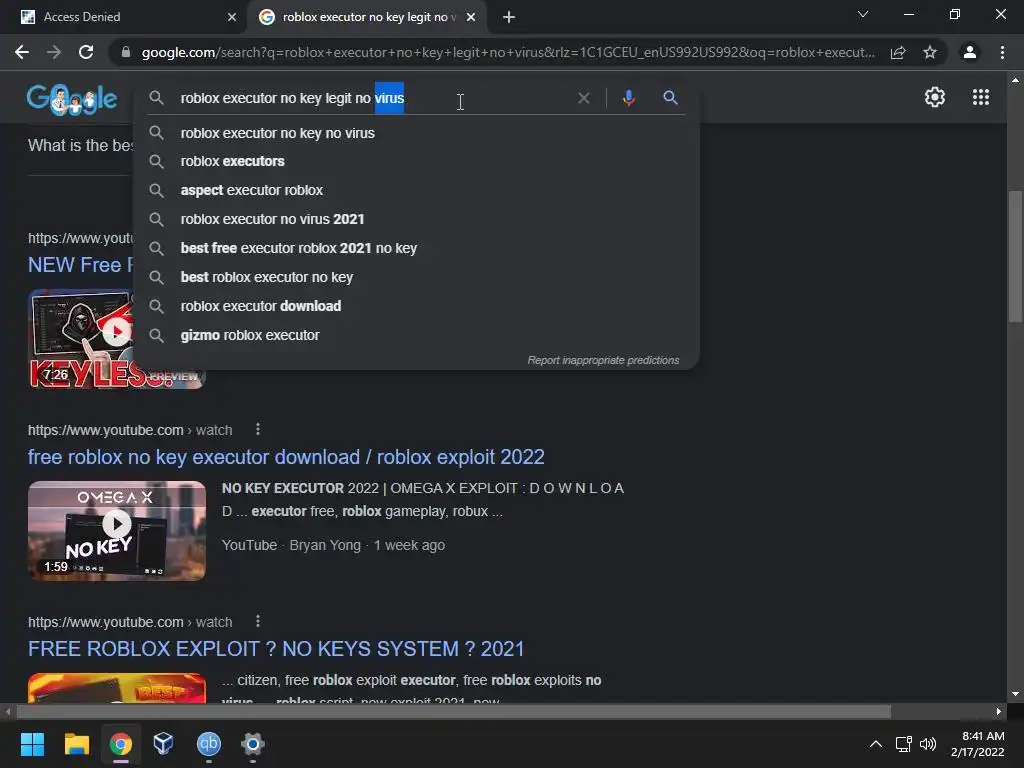Click 'Bryan Yong' channel name text
1024x768 pixels.
[x=325, y=545]
